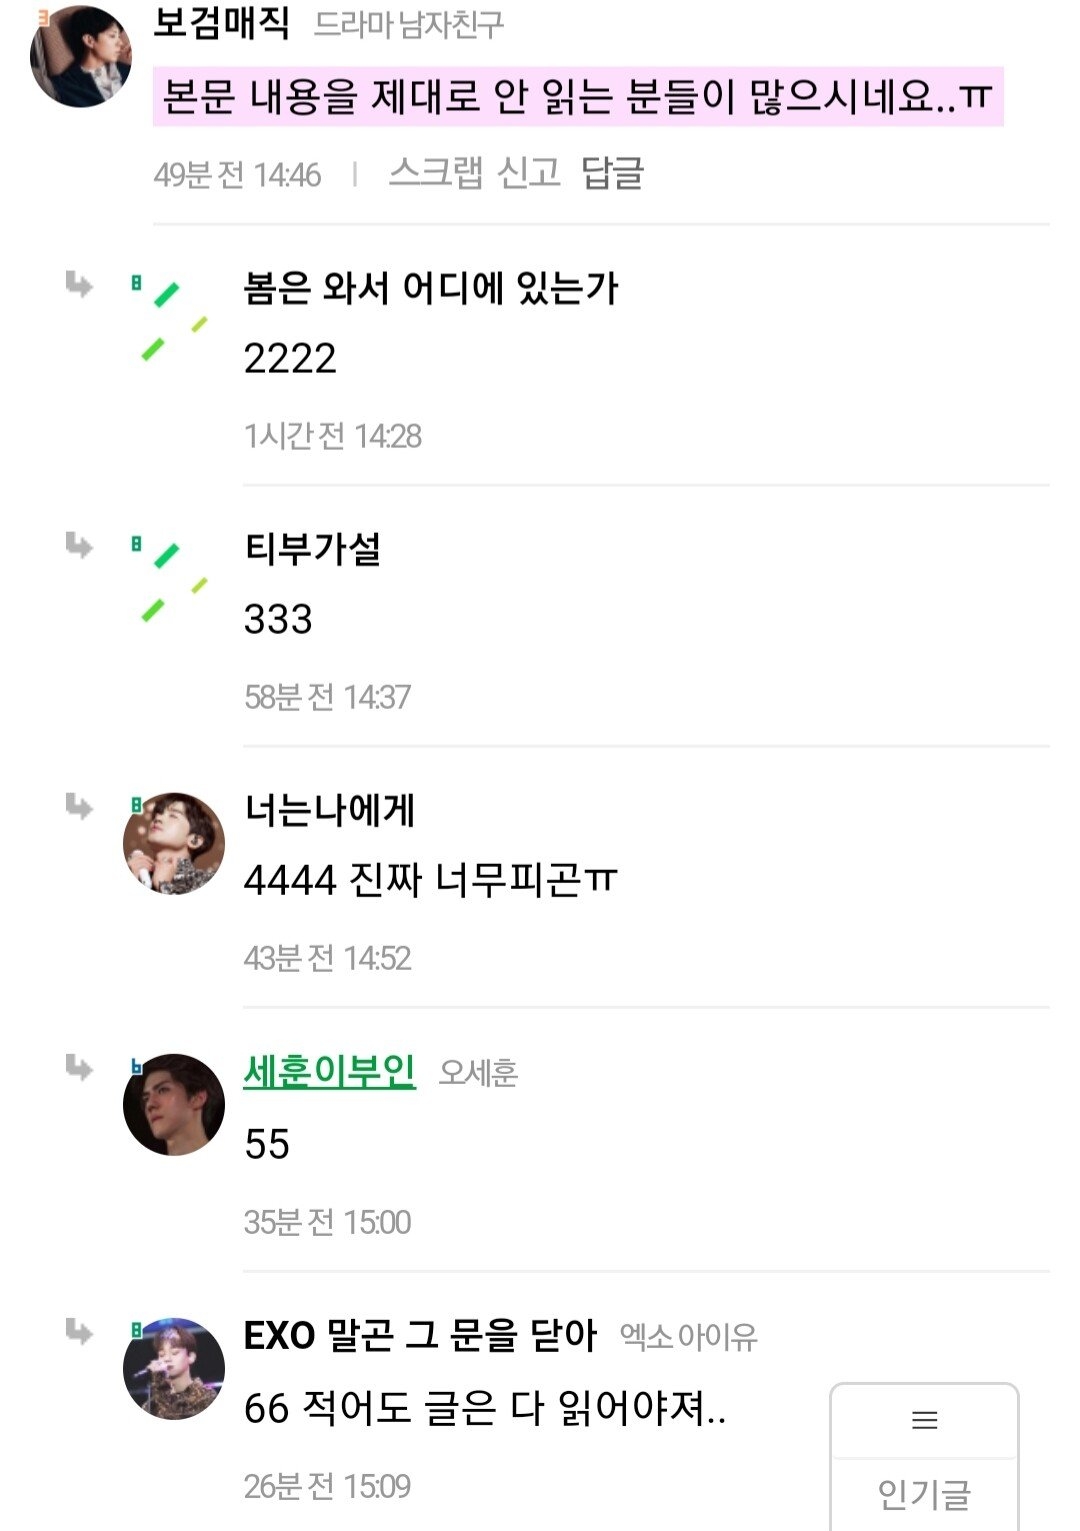View 너는나에게 avatar image
The height and width of the screenshot is (1531, 1080).
coord(173,843)
